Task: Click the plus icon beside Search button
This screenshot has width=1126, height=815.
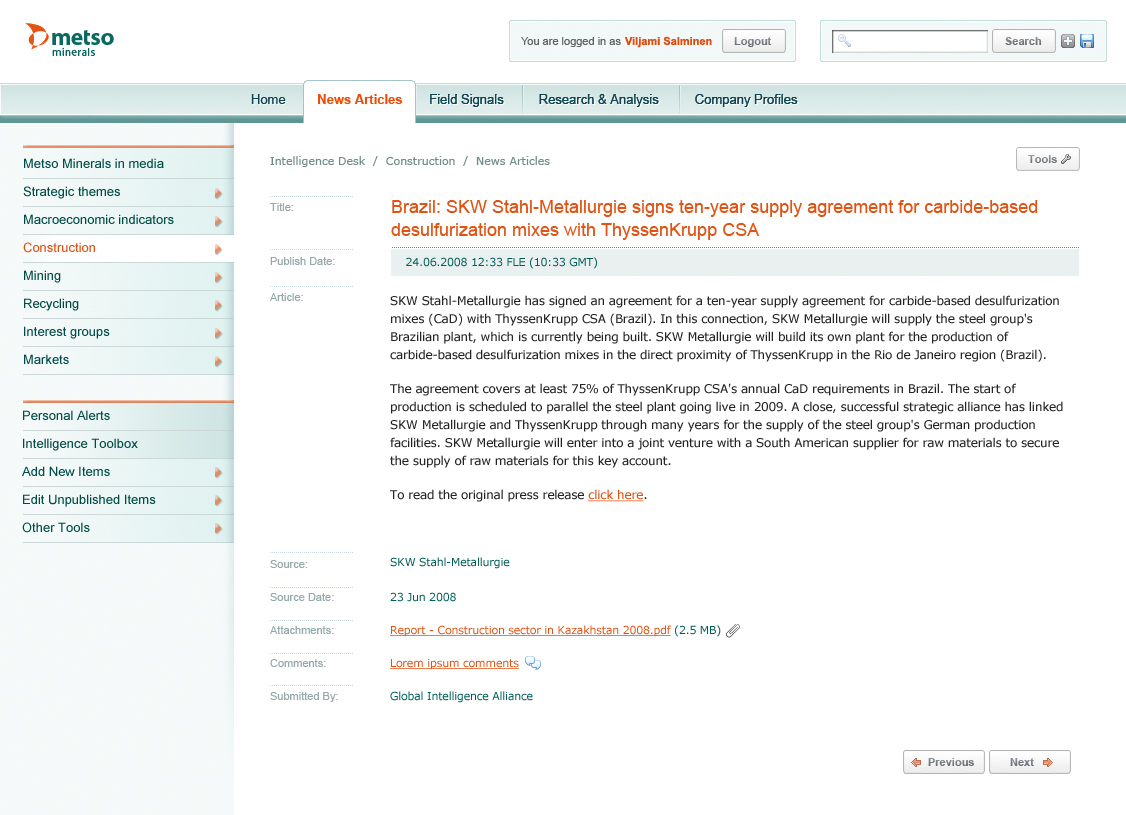Action: click(1068, 42)
